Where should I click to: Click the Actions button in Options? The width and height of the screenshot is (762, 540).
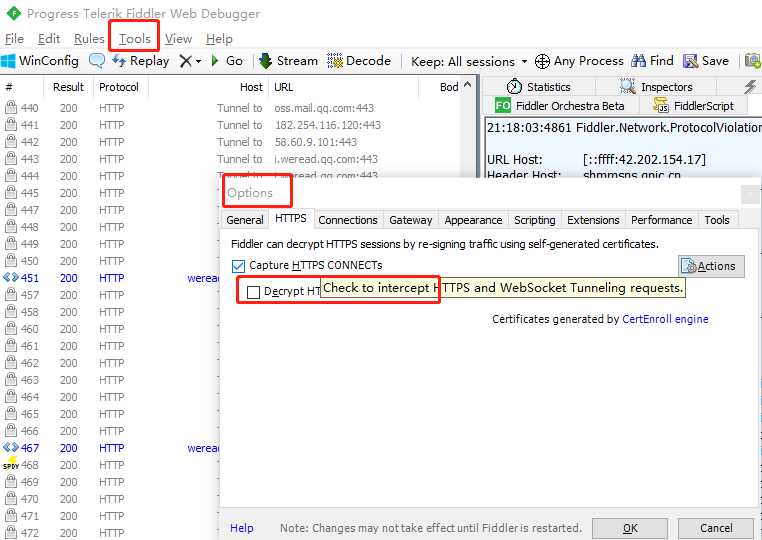711,266
